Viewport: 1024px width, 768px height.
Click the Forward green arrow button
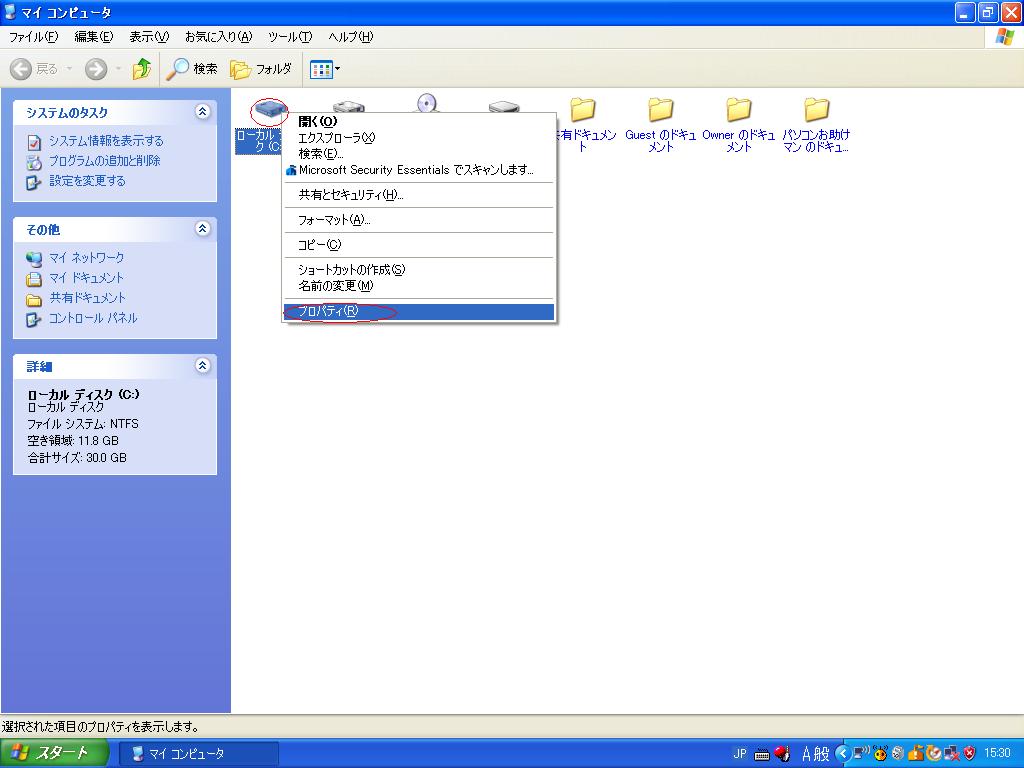[96, 69]
